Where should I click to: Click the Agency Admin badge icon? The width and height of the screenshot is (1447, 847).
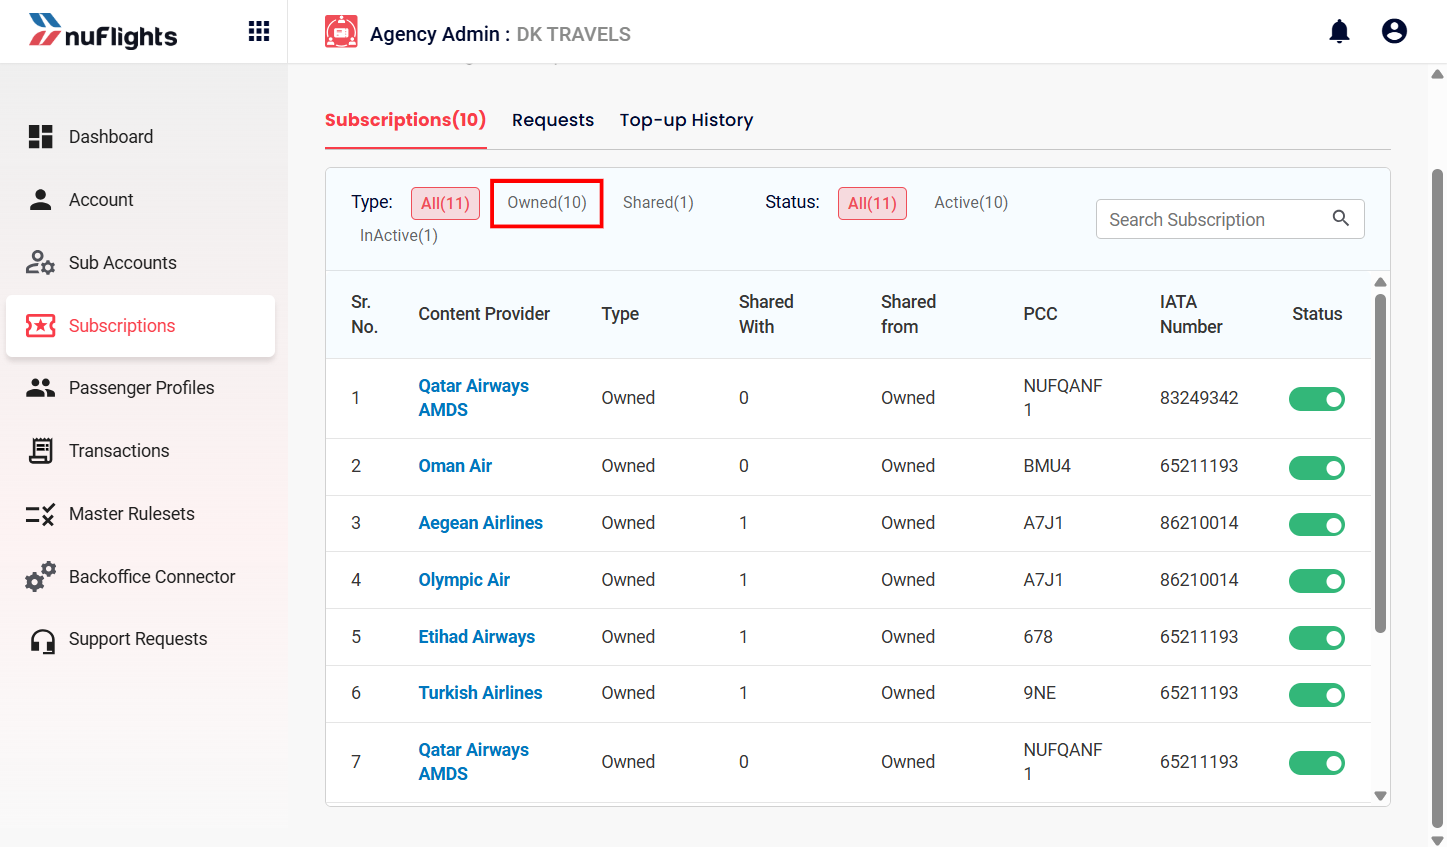click(341, 32)
